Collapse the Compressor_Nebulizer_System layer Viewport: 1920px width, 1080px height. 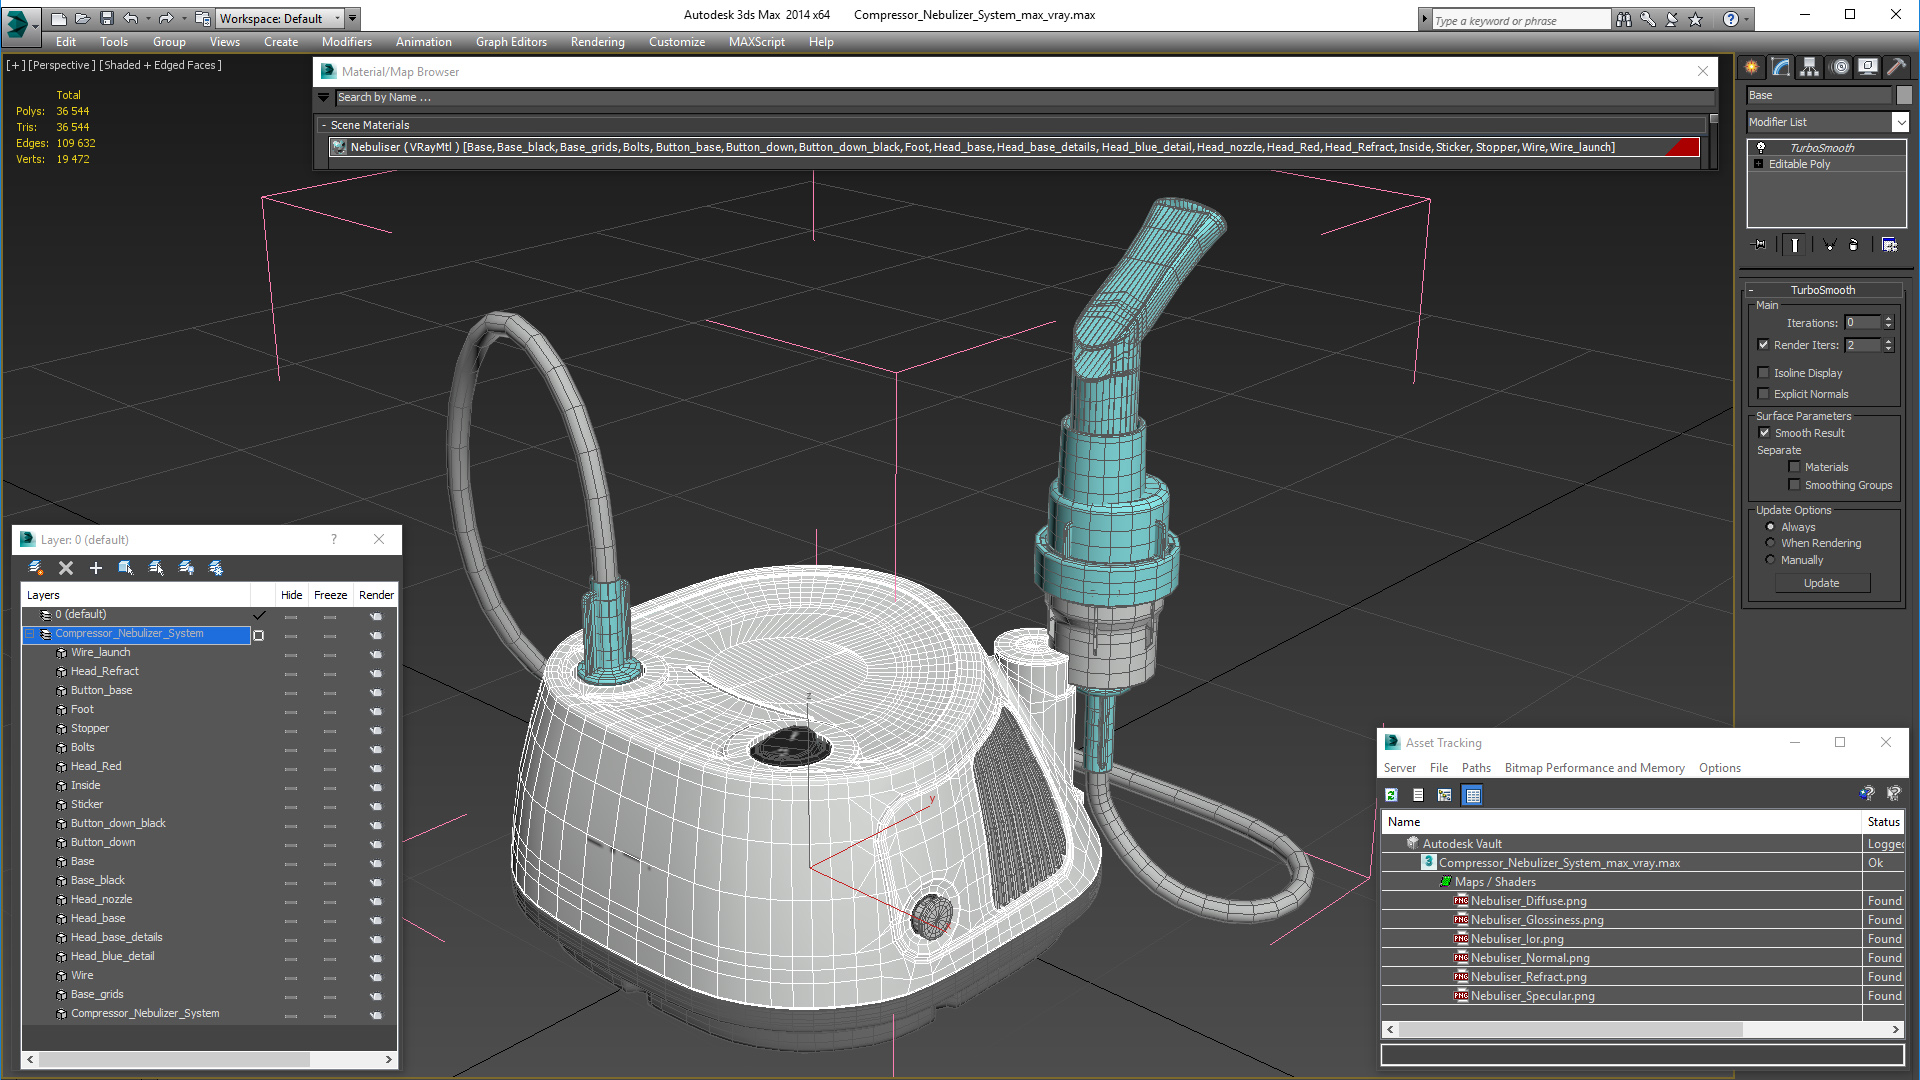(30, 634)
